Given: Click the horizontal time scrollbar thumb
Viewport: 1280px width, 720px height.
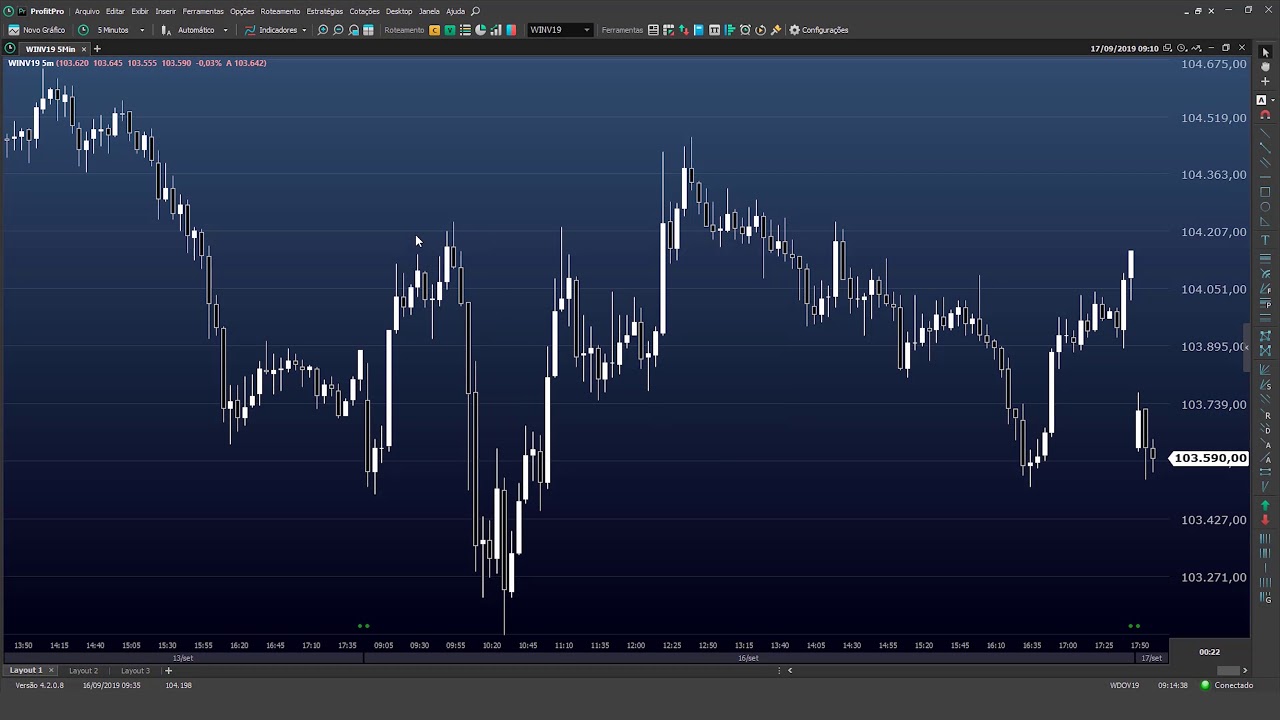Looking at the screenshot, I should [x=1228, y=670].
